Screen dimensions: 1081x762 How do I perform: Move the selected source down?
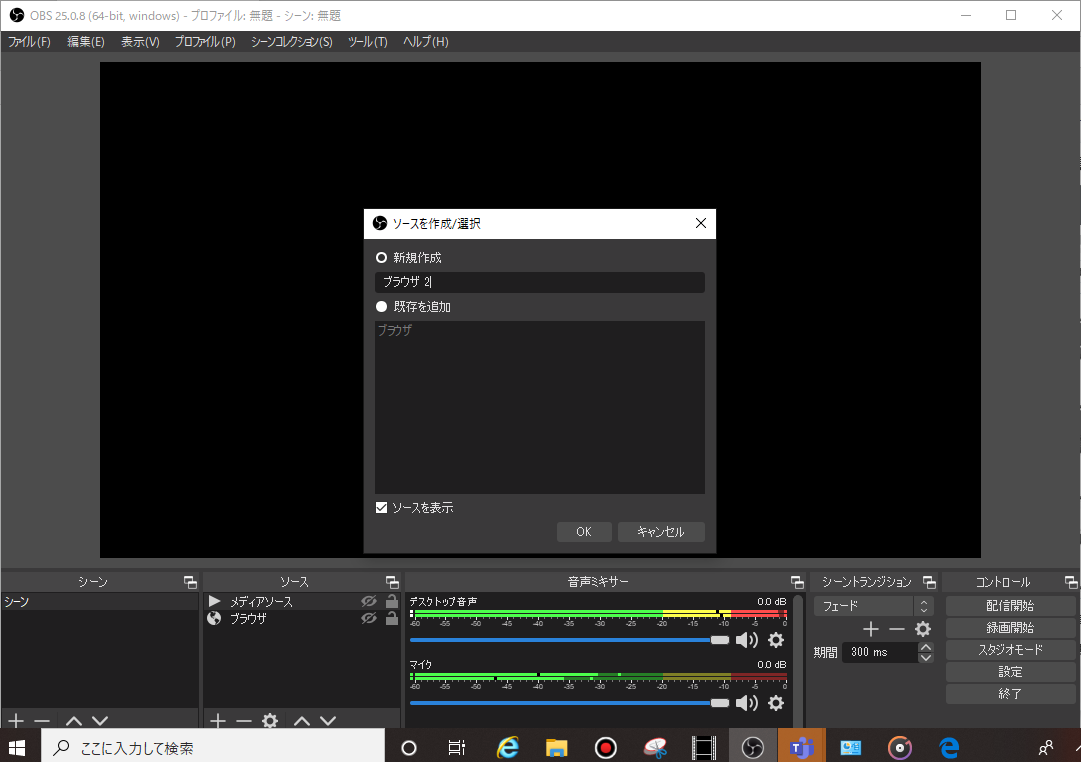pos(328,721)
